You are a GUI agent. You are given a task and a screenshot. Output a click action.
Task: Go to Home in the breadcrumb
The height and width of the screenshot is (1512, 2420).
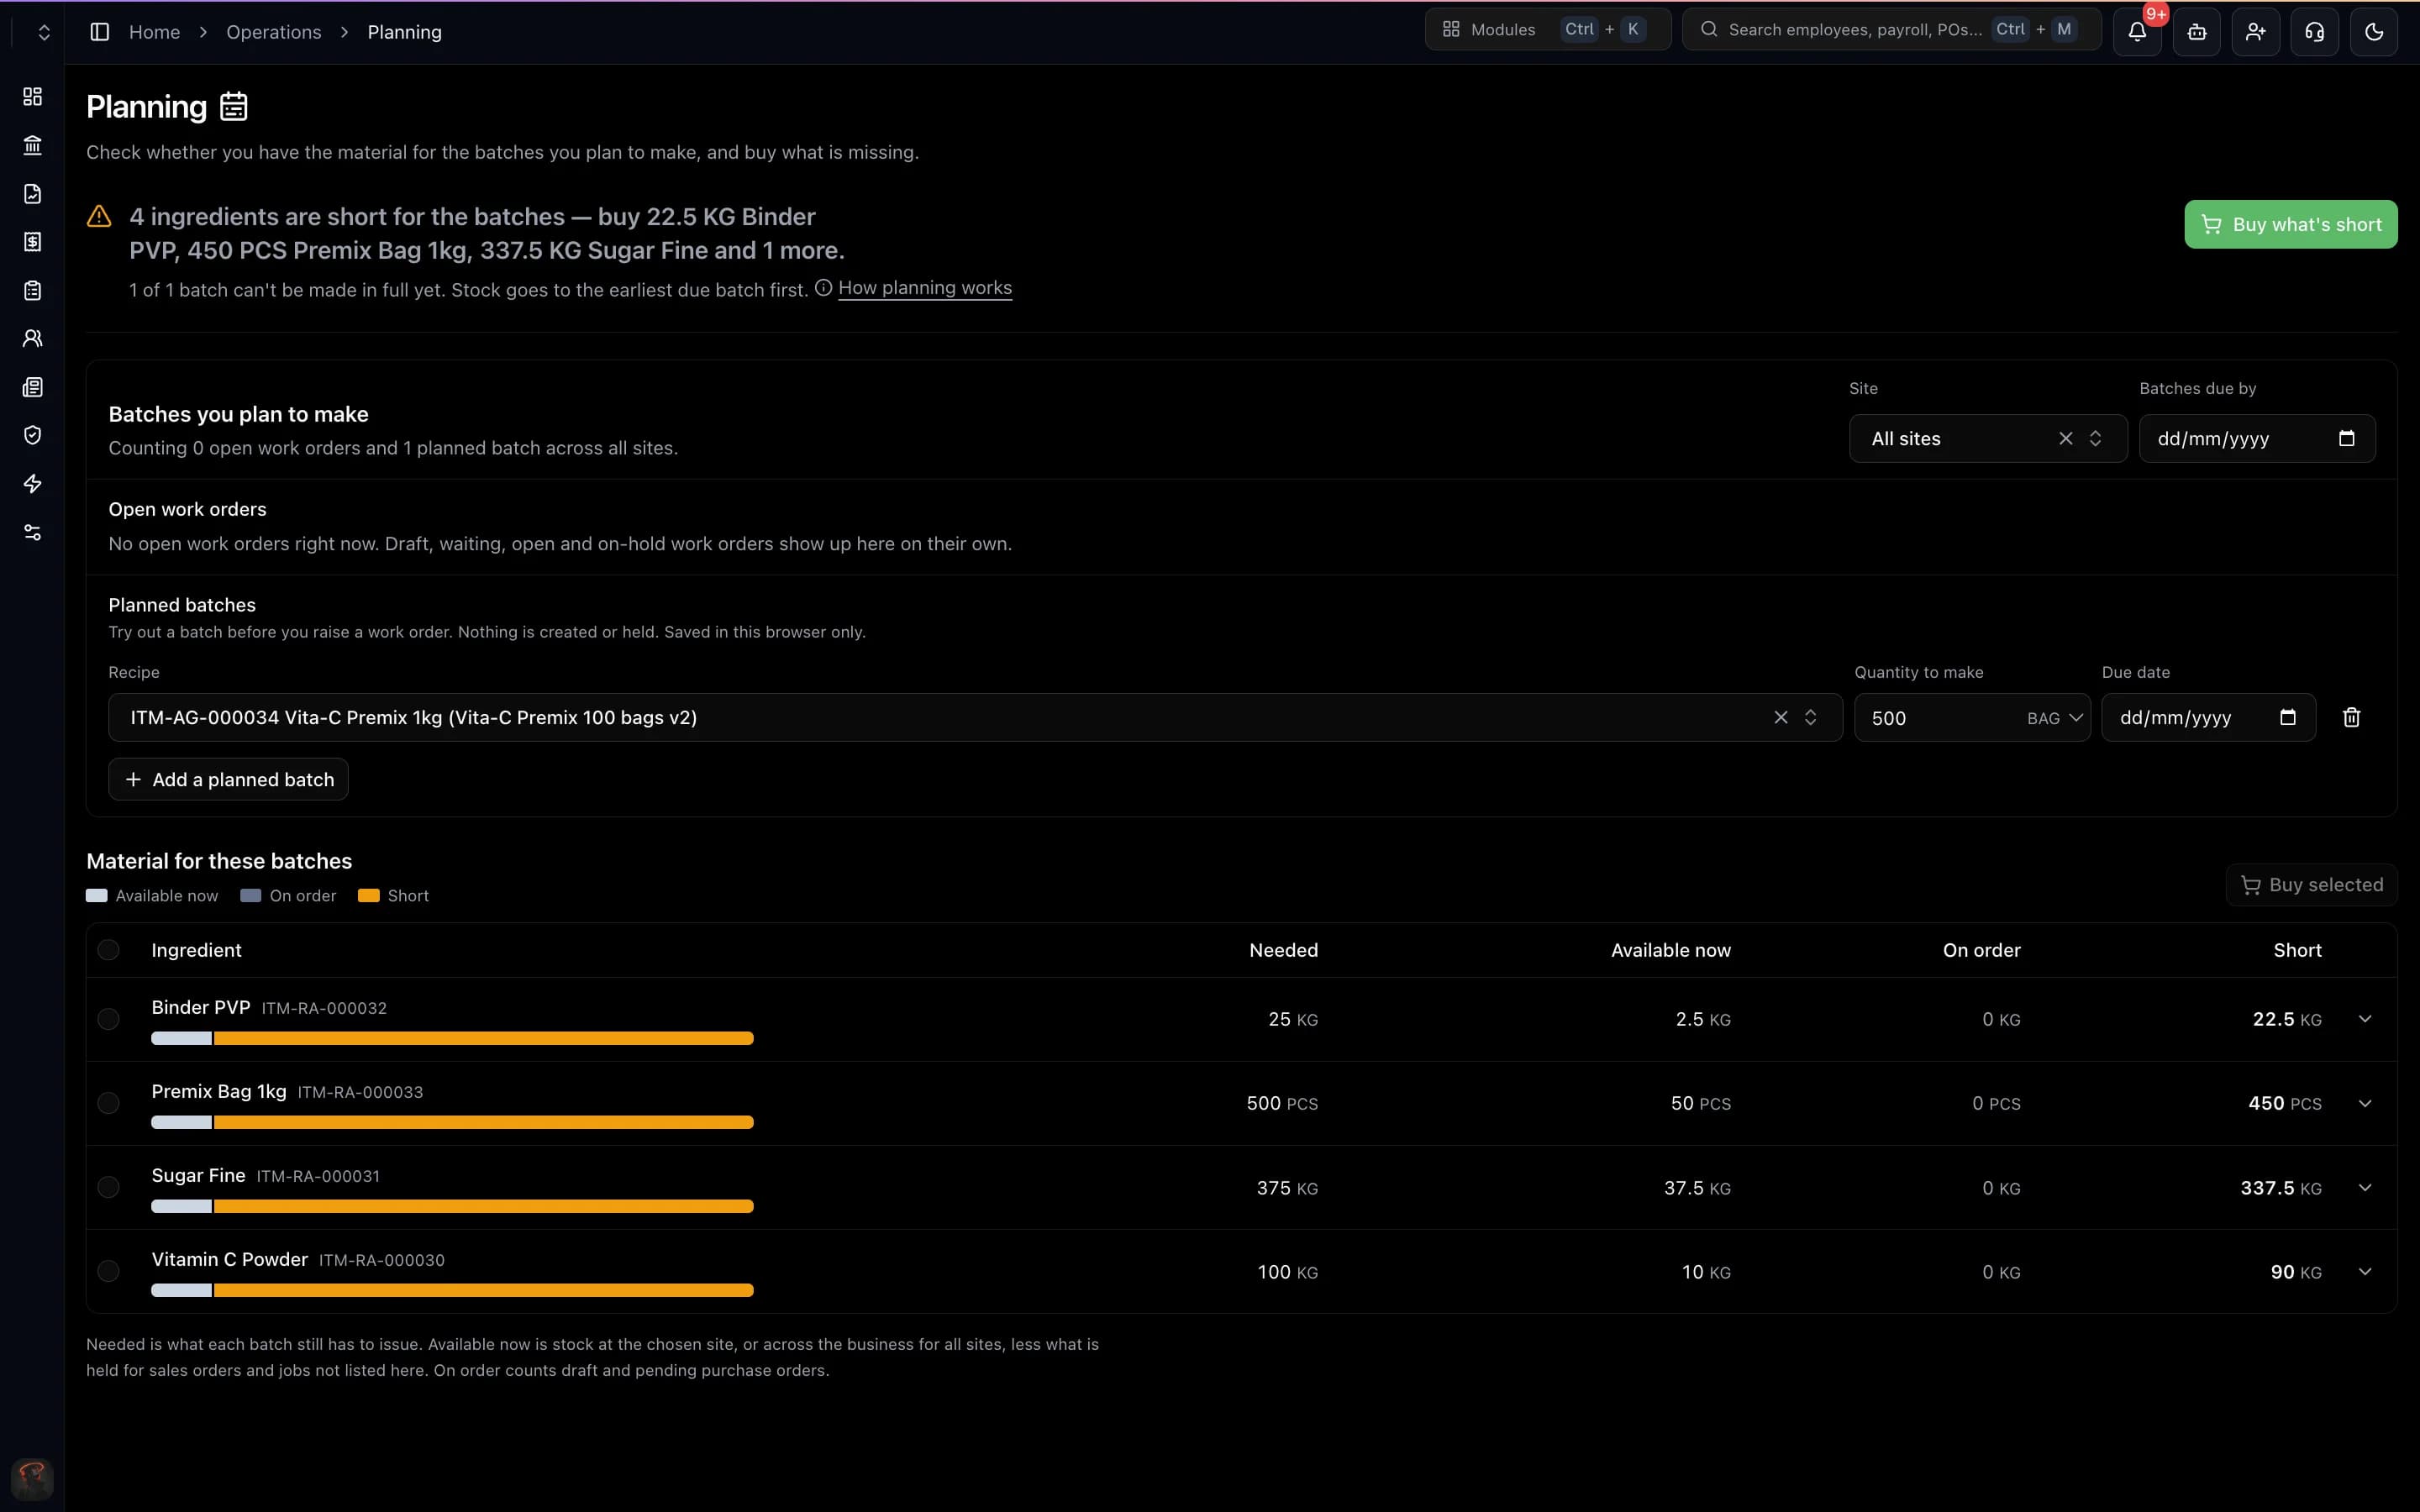point(154,32)
